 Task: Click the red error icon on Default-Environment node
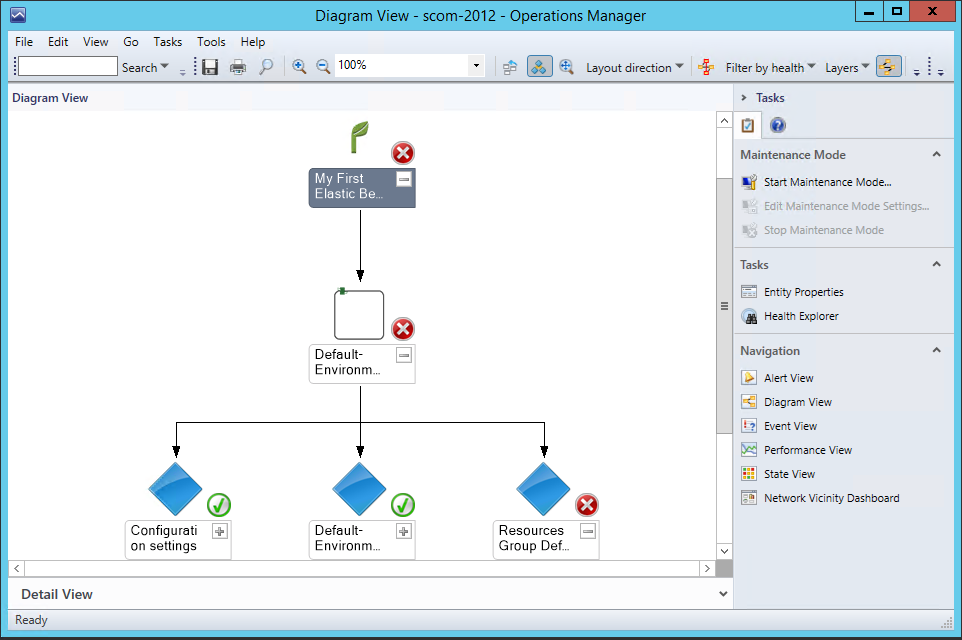point(402,329)
